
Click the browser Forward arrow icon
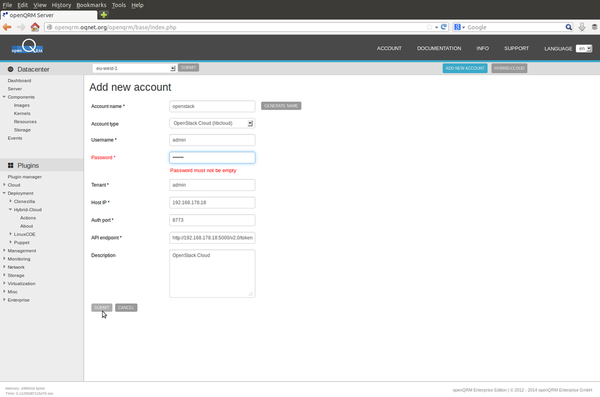click(21, 27)
